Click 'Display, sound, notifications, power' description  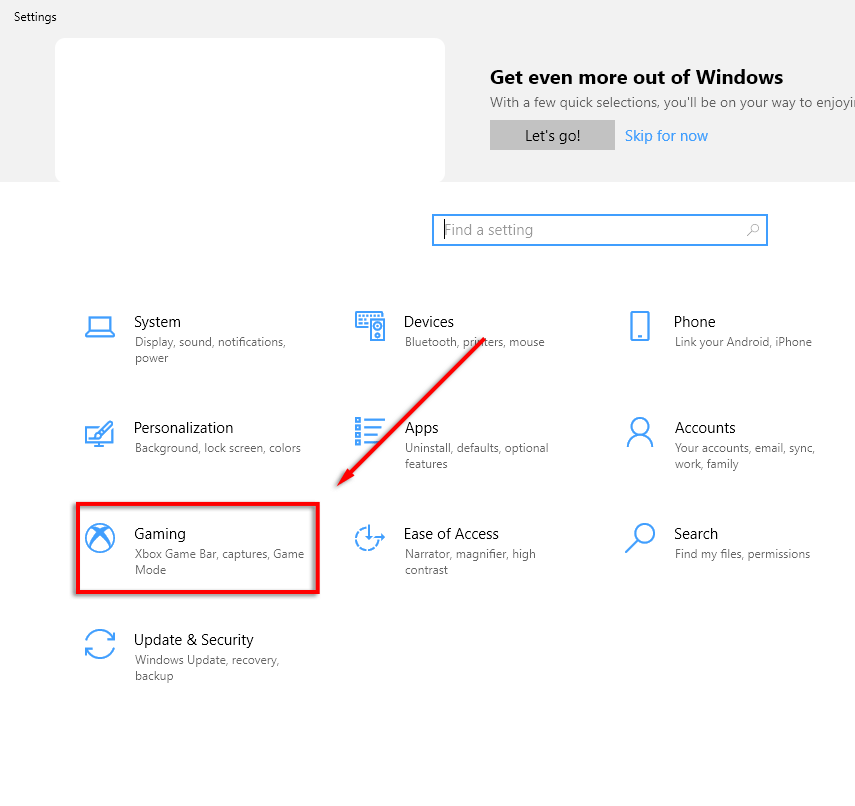tap(210, 350)
